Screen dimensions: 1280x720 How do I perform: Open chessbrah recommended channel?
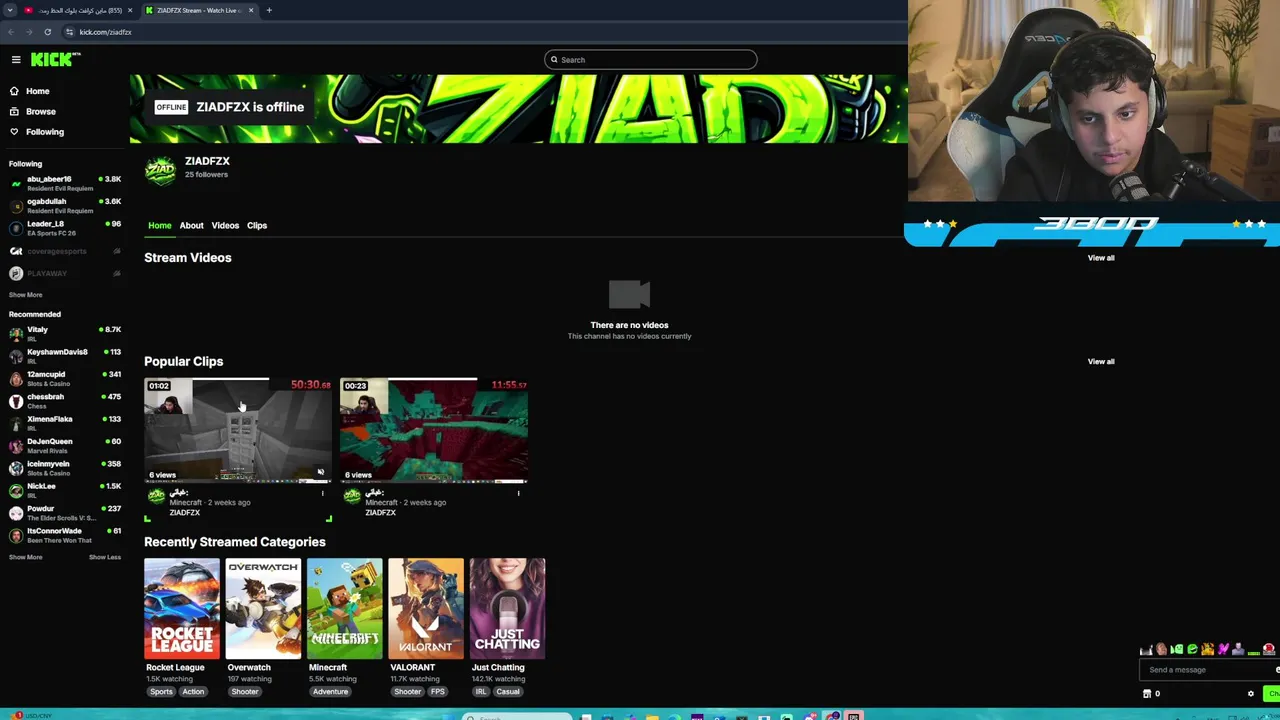[x=65, y=400]
